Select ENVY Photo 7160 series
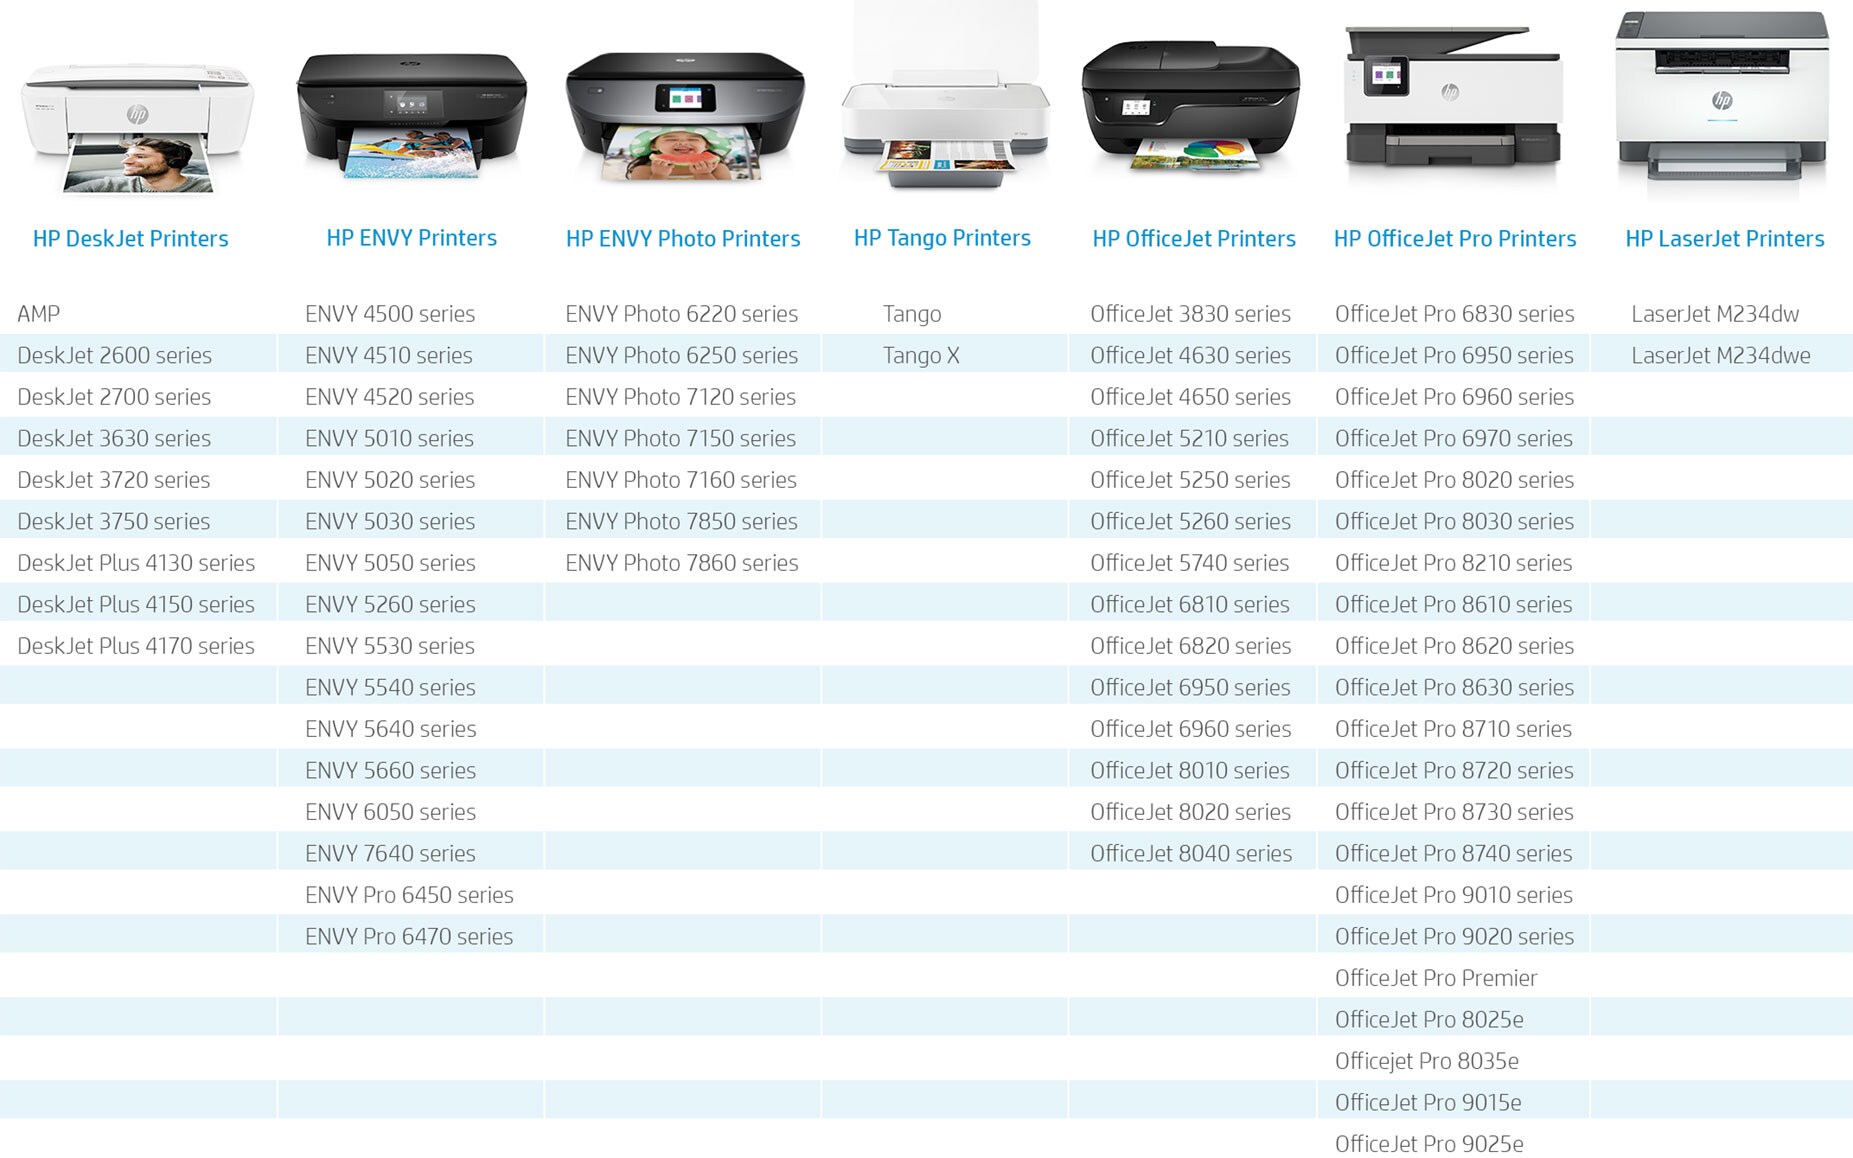The image size is (1853, 1158). [x=681, y=480]
